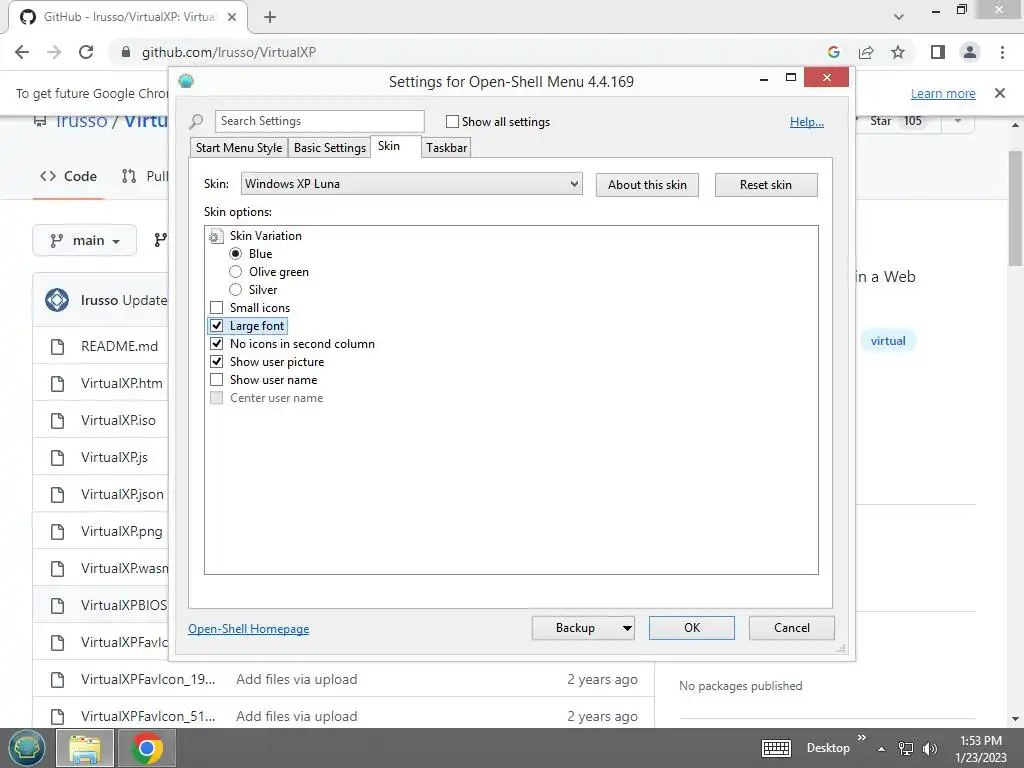Open the main branch dropdown on GitHub
The height and width of the screenshot is (768, 1024).
pyautogui.click(x=85, y=240)
